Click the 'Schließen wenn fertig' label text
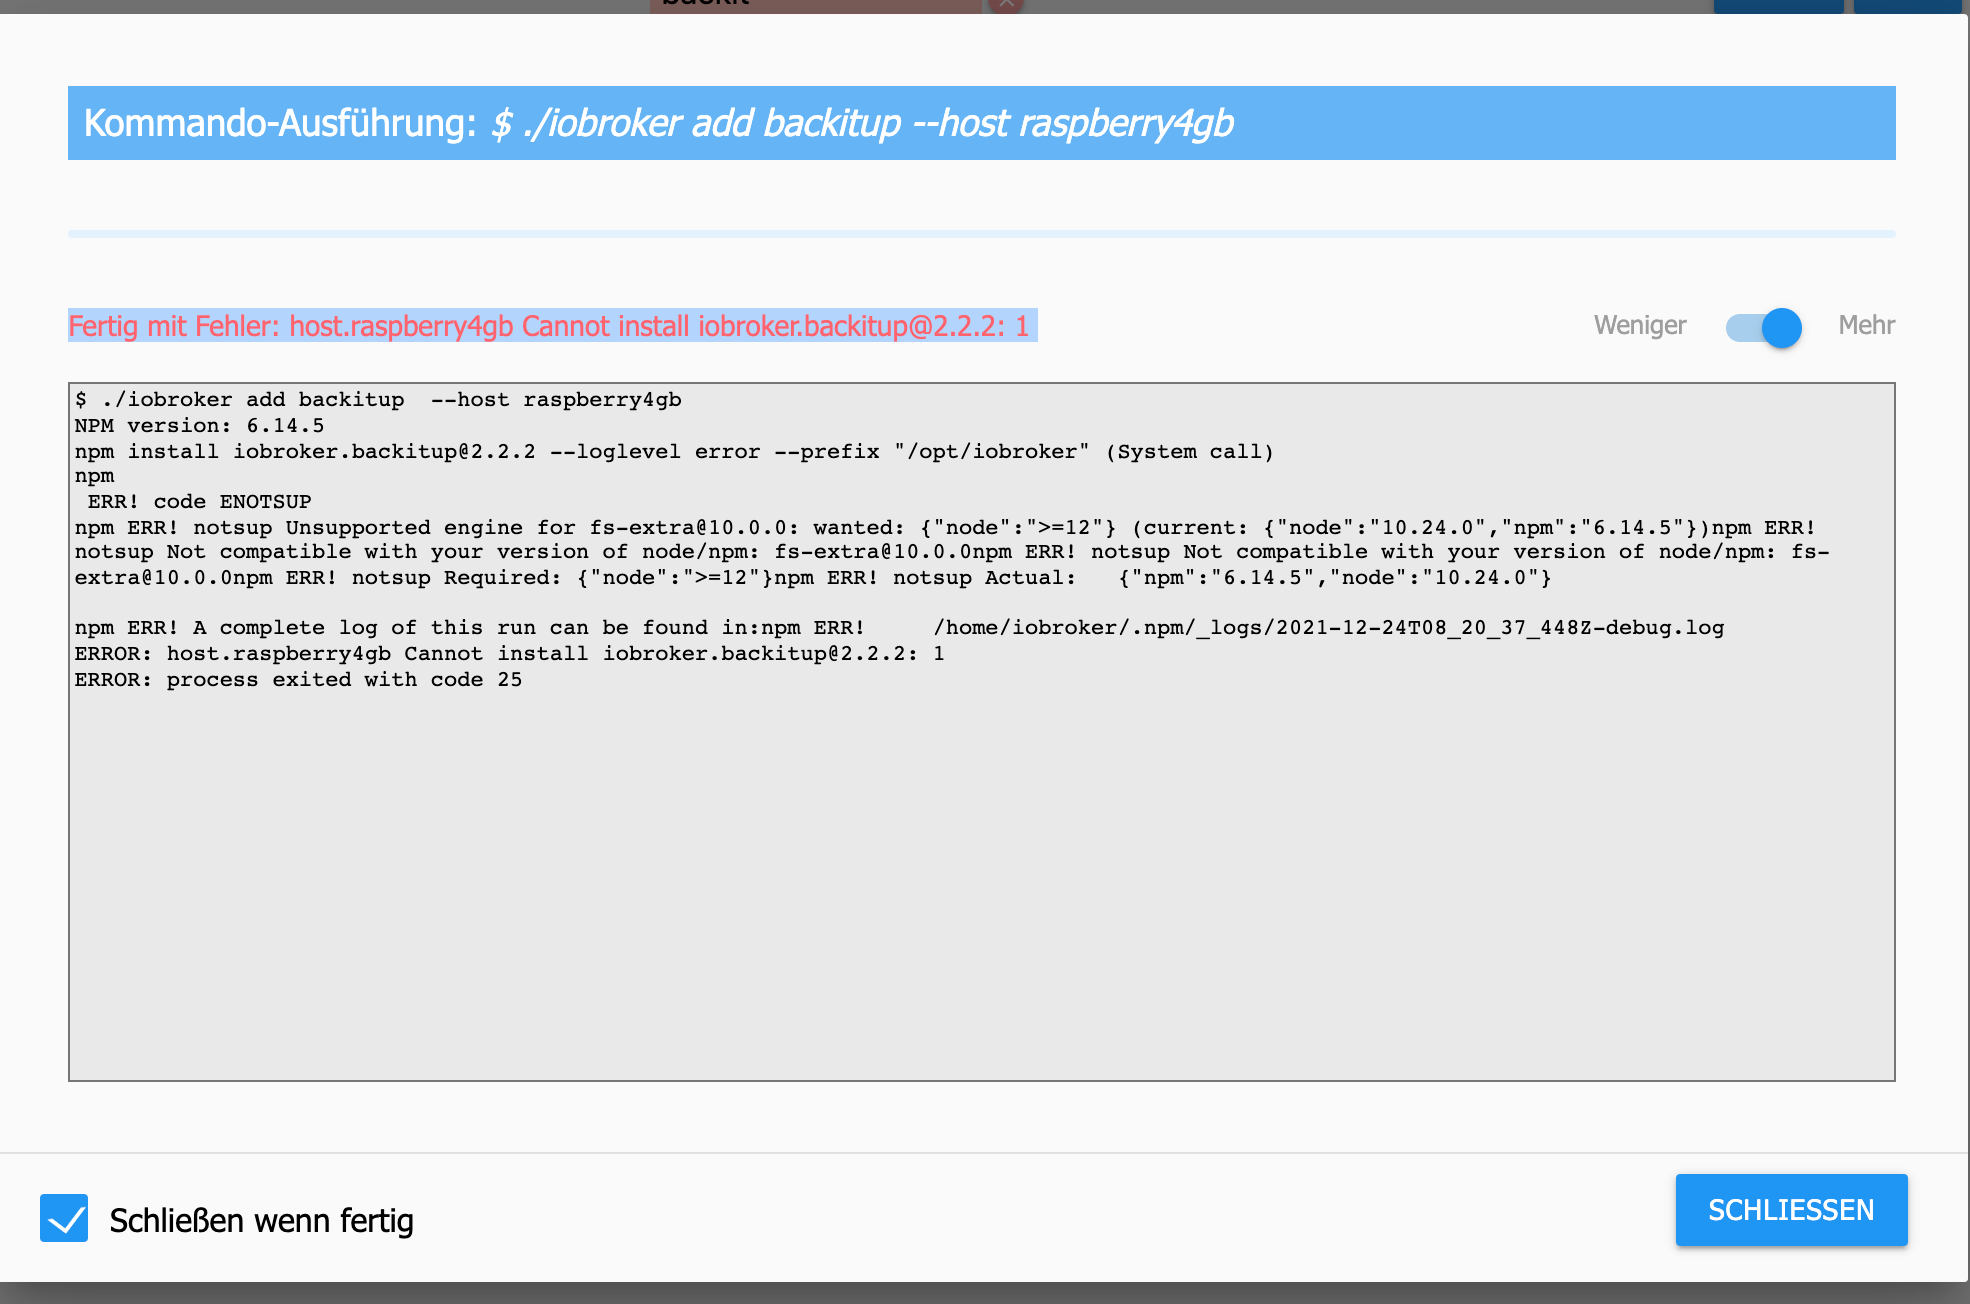This screenshot has width=1970, height=1304. pyautogui.click(x=261, y=1220)
